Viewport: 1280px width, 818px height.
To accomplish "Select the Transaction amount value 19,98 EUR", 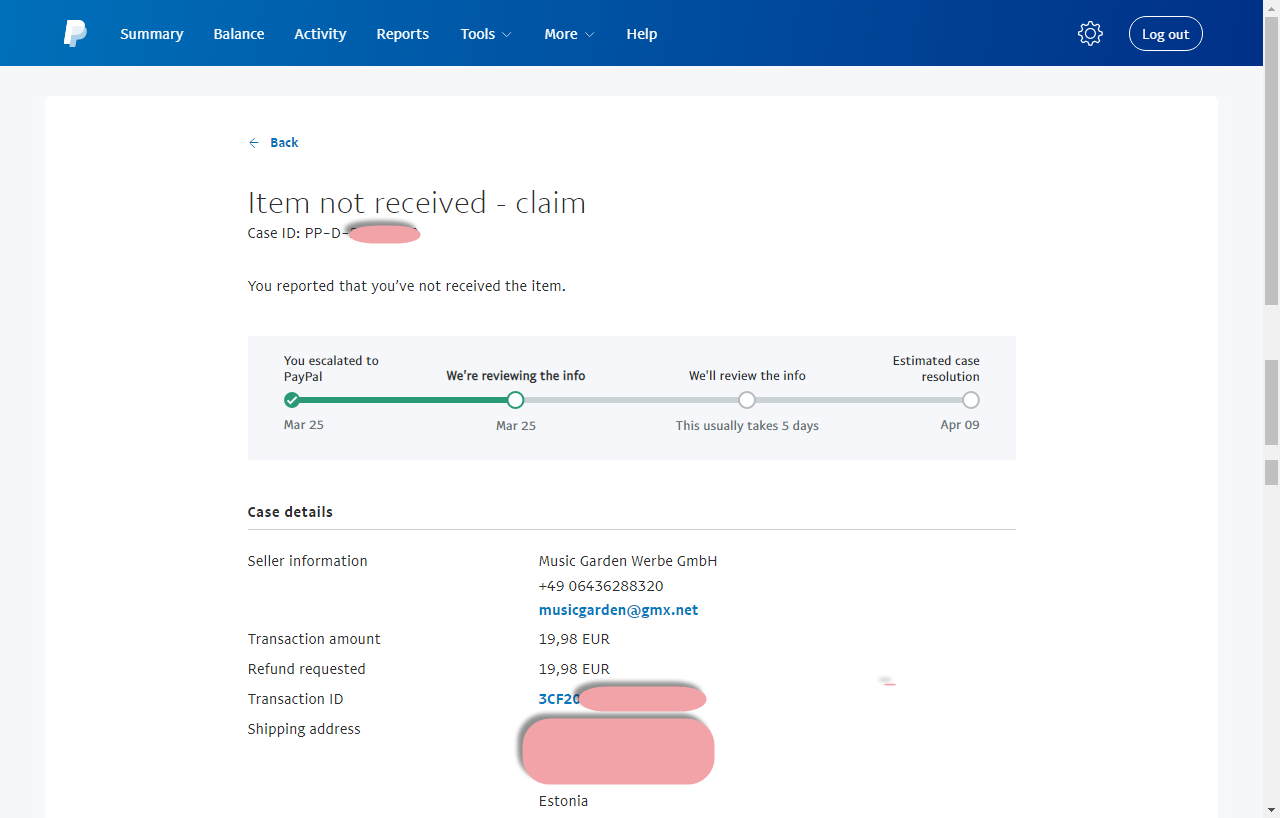I will pyautogui.click(x=574, y=639).
